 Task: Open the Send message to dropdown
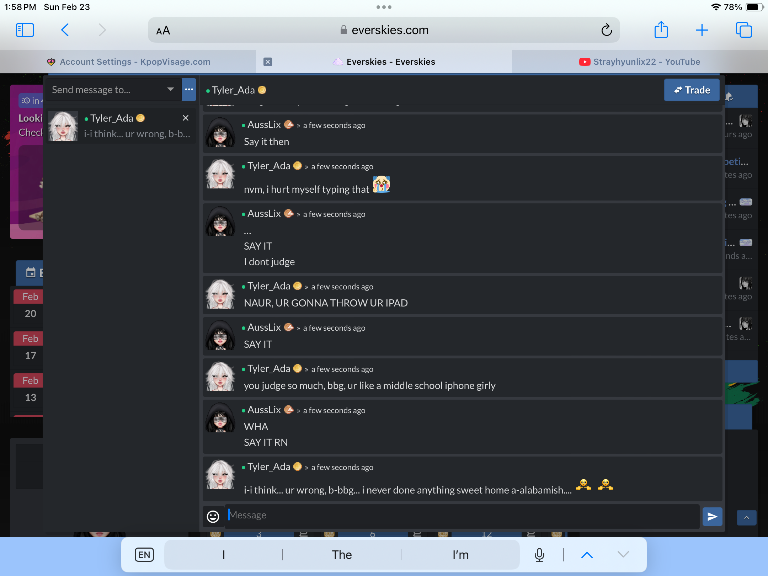(113, 90)
